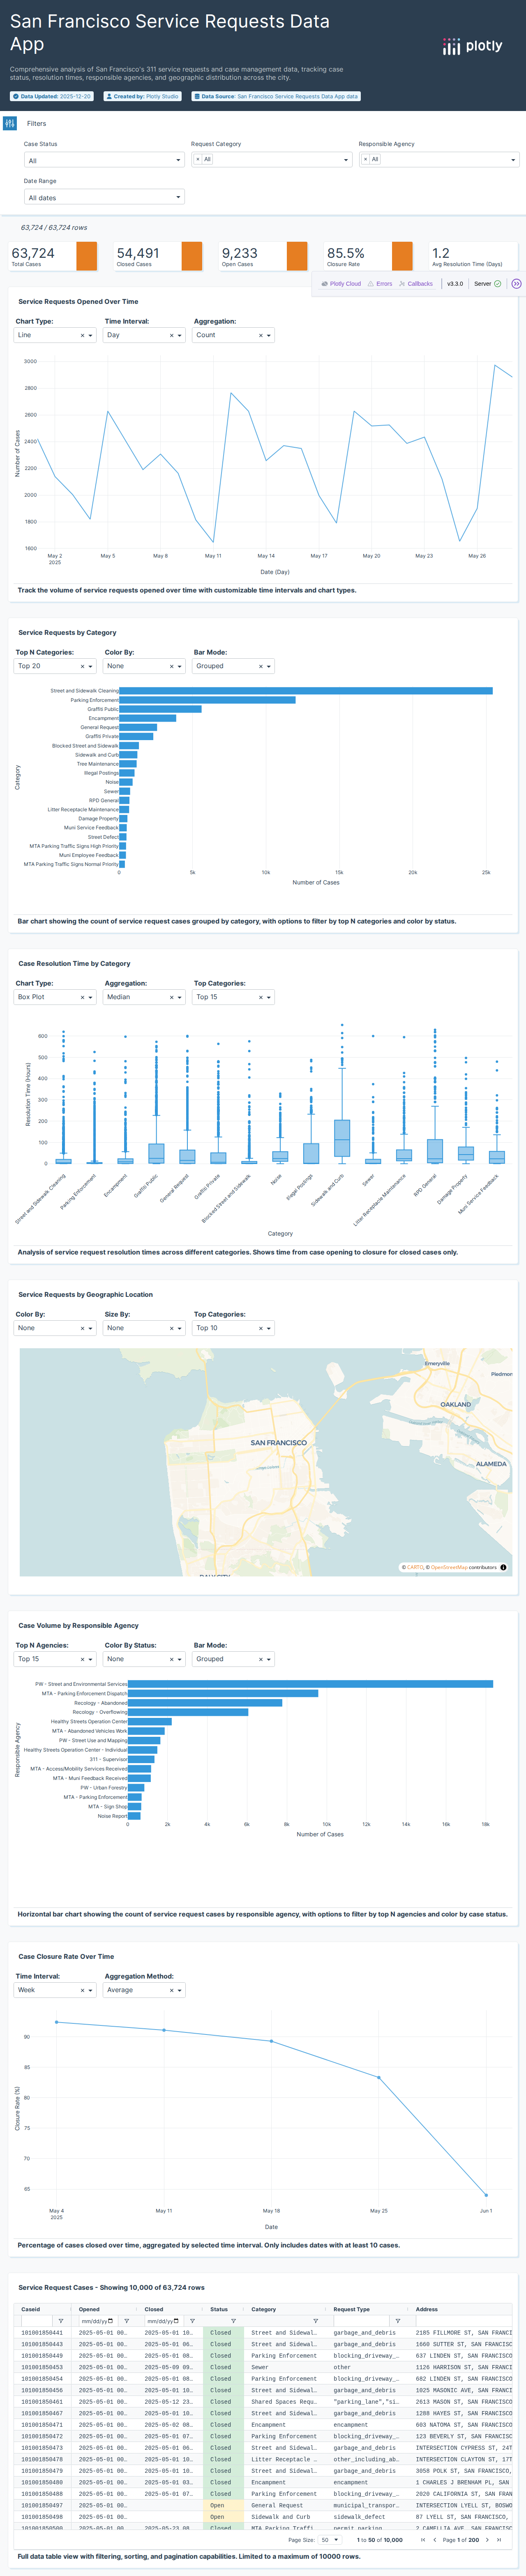
Task: Click the Data Updated 2025-12-20 badge
Action: (x=52, y=96)
